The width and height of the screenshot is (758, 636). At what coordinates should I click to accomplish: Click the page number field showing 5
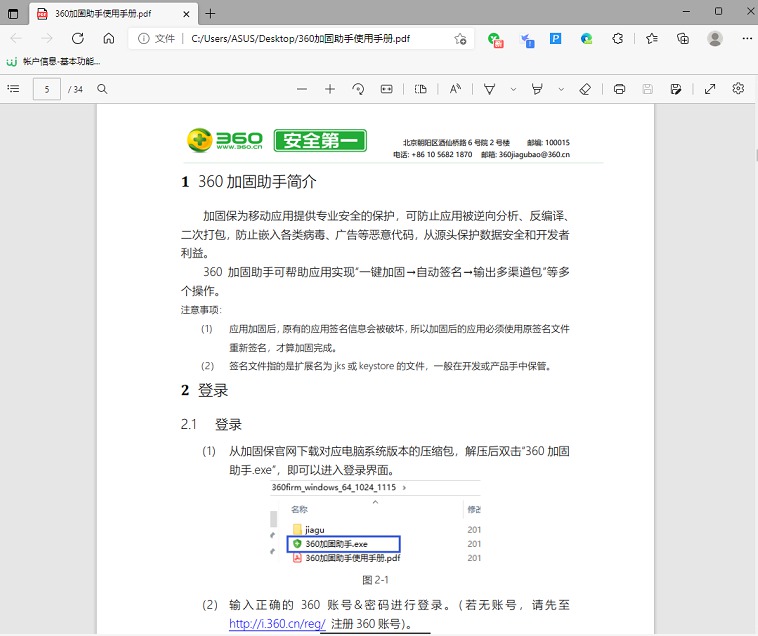[47, 89]
